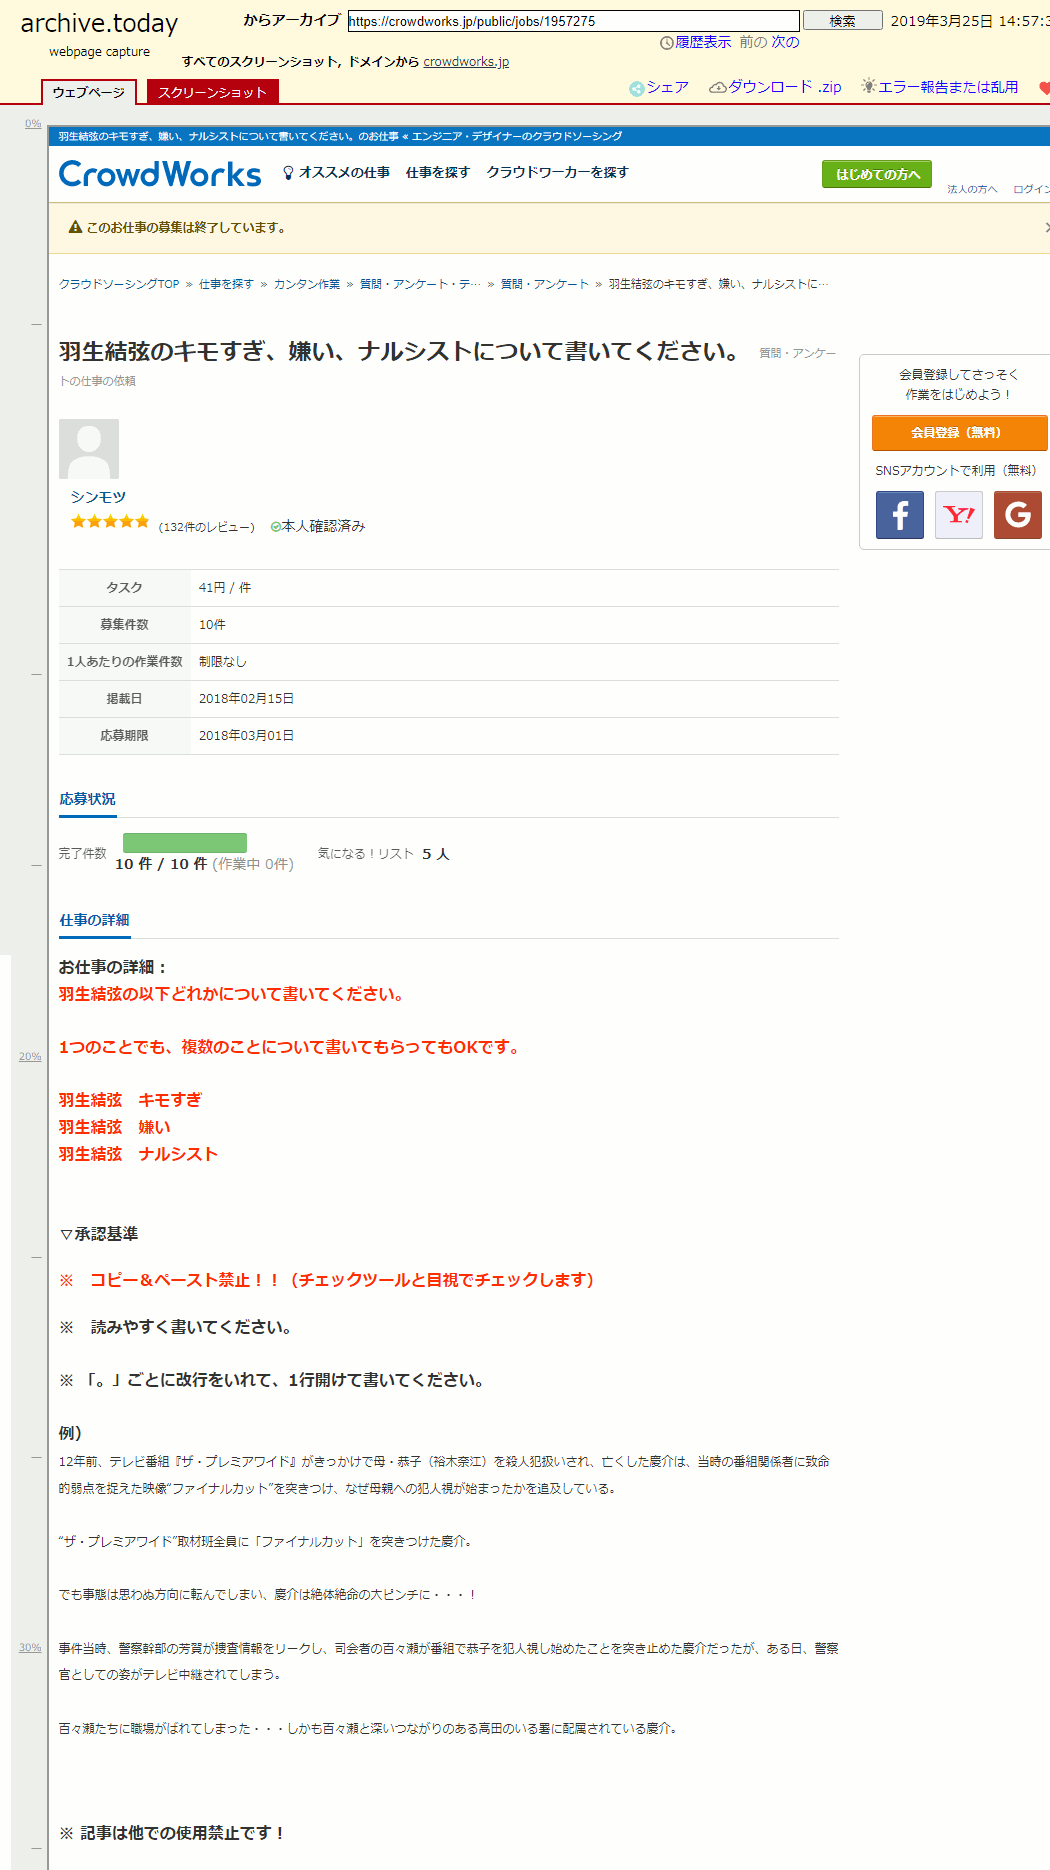The image size is (1050, 1870).
Task: Click the ▽承認基準 heading
Action: pos(98,1234)
